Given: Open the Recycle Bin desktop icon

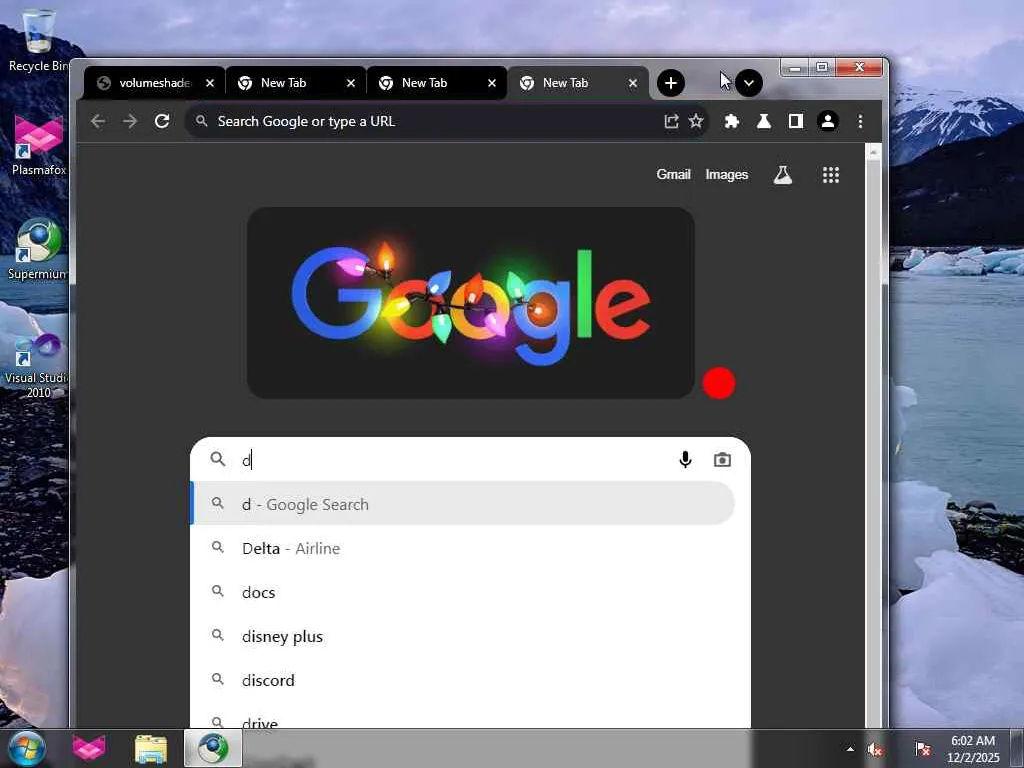Looking at the screenshot, I should click(x=38, y=40).
